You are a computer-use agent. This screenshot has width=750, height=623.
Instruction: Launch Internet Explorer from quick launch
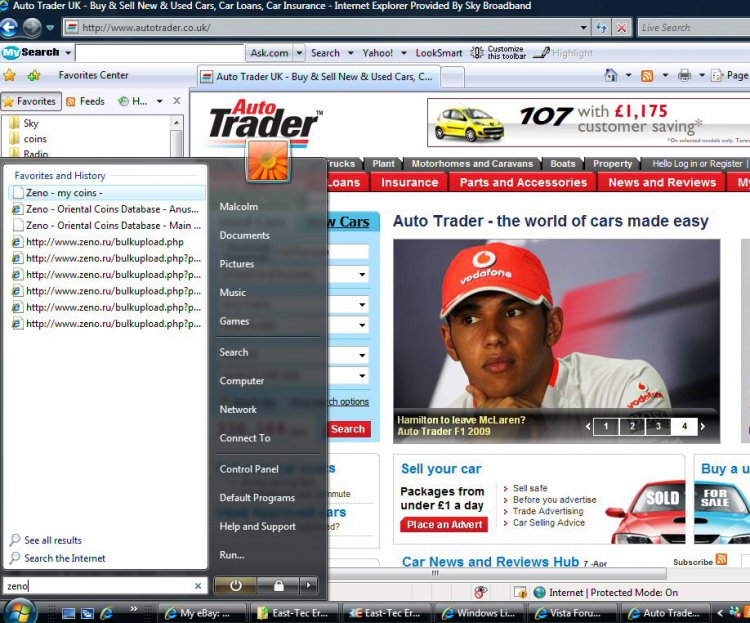click(x=106, y=613)
